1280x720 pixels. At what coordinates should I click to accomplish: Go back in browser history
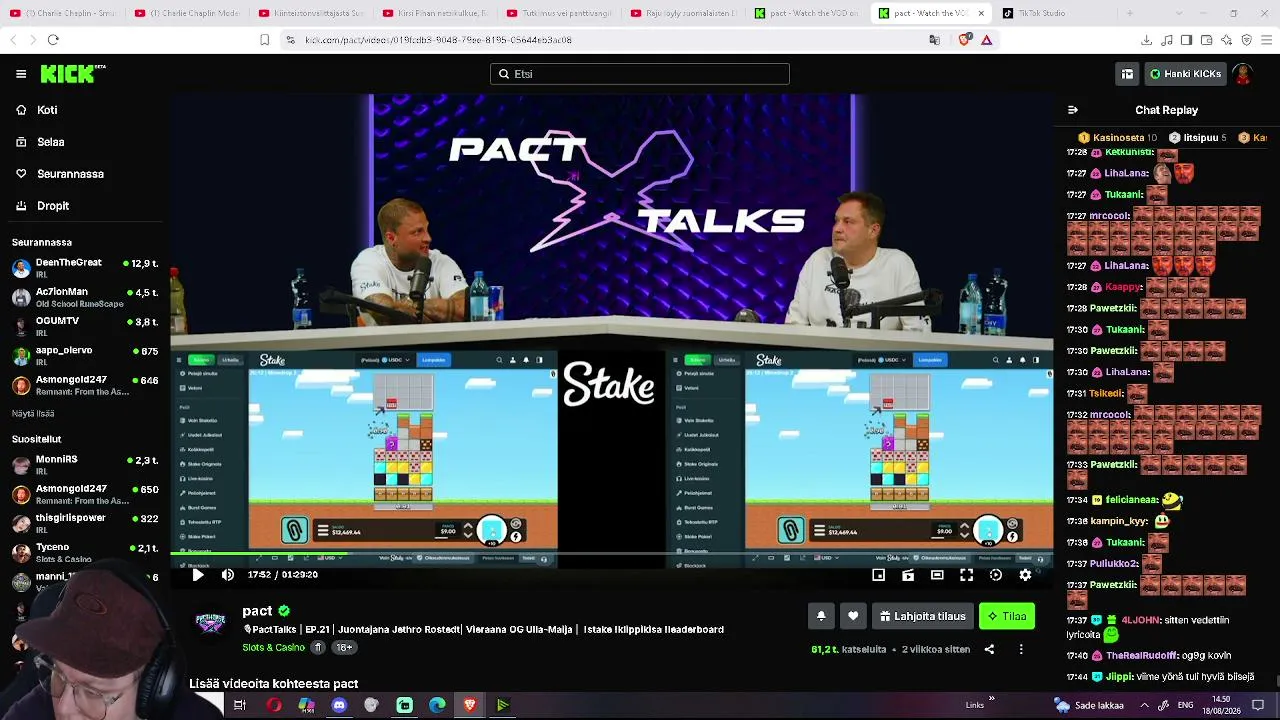[13, 40]
